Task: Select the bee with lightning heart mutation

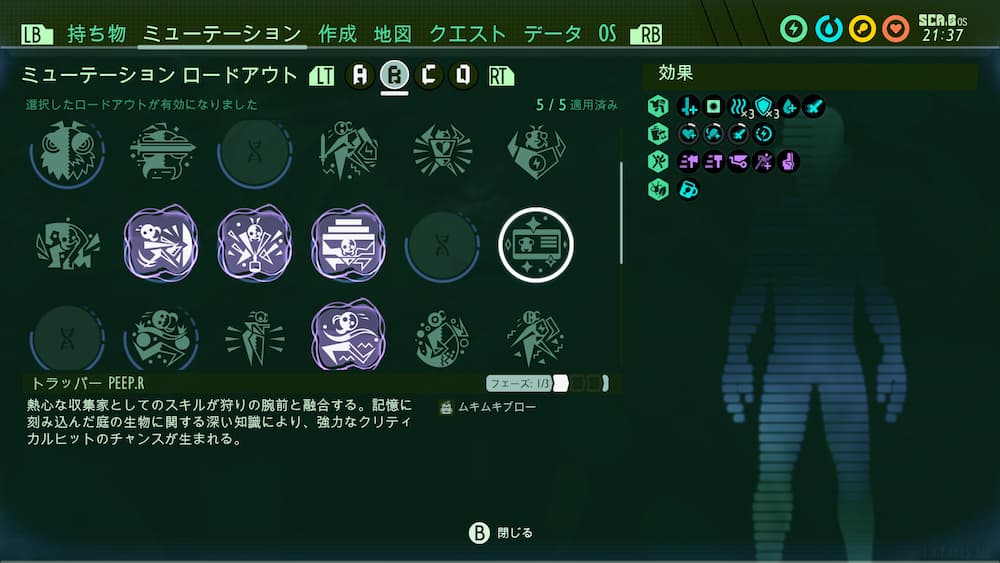Action: click(x=536, y=152)
